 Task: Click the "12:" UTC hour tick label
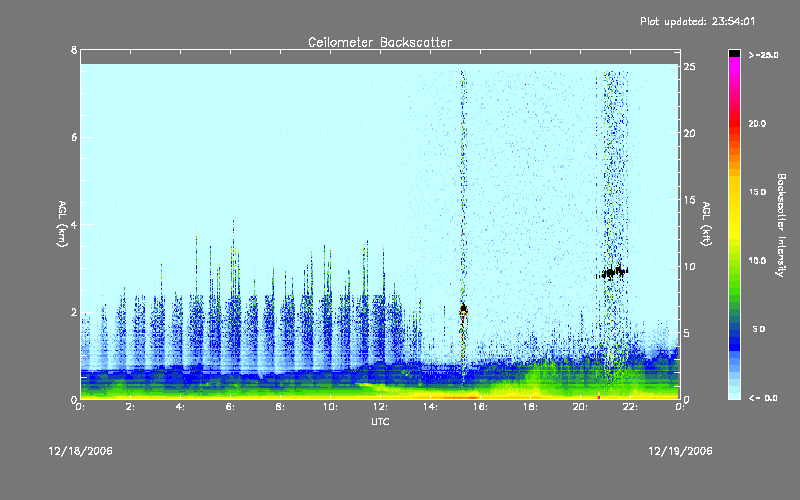(x=380, y=407)
